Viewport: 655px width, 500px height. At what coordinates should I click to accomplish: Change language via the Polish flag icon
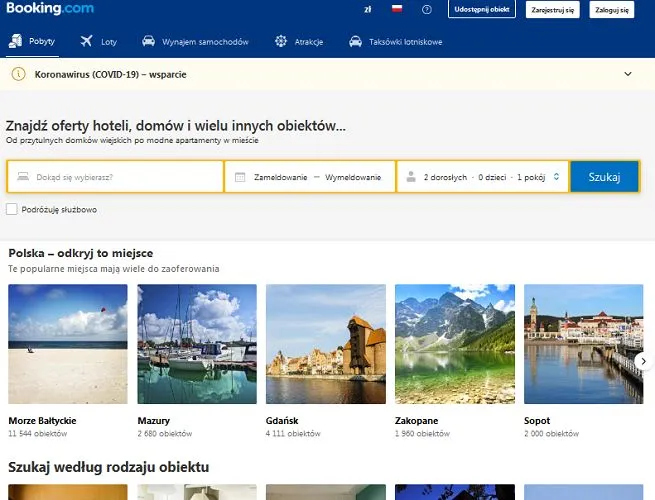(x=397, y=8)
